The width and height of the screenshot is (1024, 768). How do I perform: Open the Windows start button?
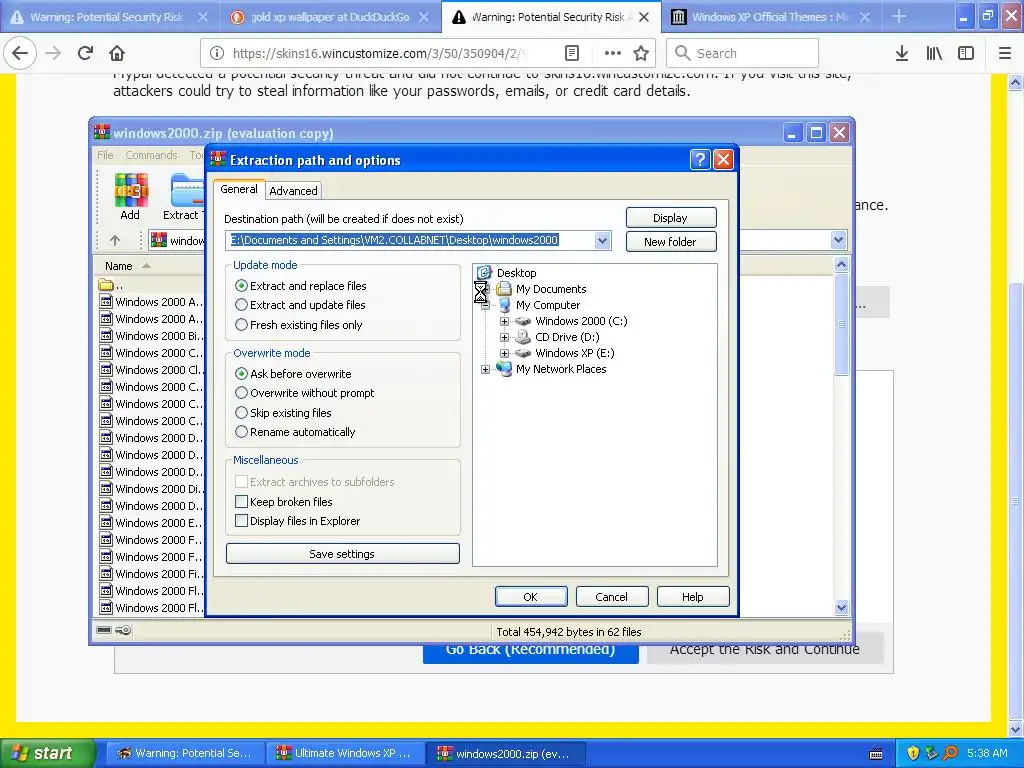click(x=46, y=754)
